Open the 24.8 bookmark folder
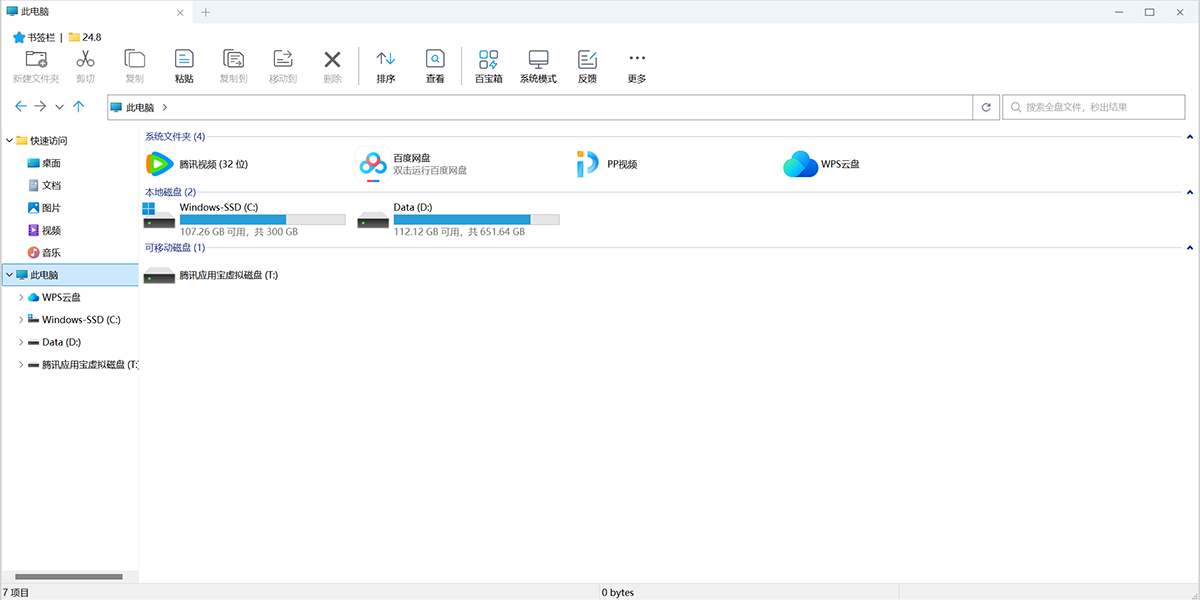This screenshot has height=600, width=1200. (x=85, y=37)
